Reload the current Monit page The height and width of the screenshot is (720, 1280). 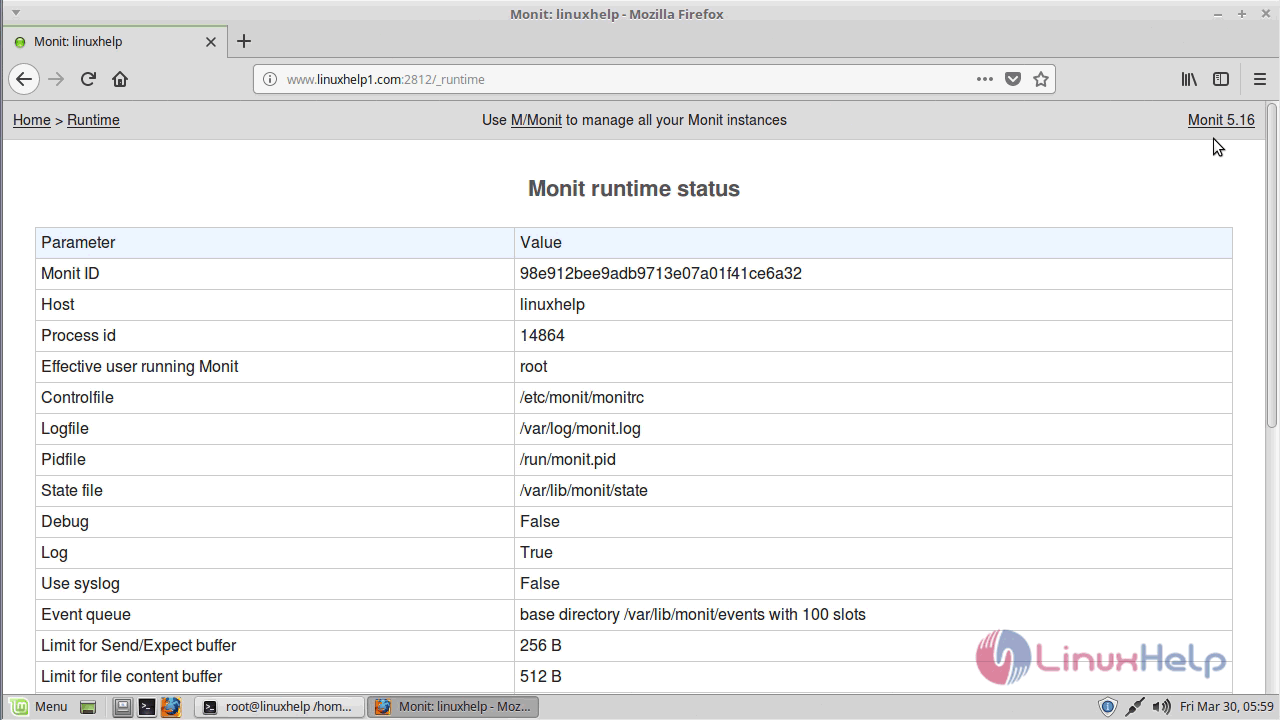coord(88,79)
